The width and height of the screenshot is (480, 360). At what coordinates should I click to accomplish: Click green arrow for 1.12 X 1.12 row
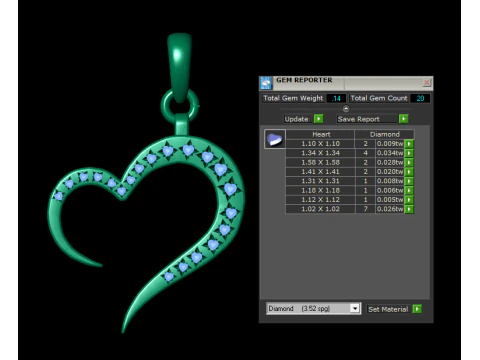coord(409,200)
